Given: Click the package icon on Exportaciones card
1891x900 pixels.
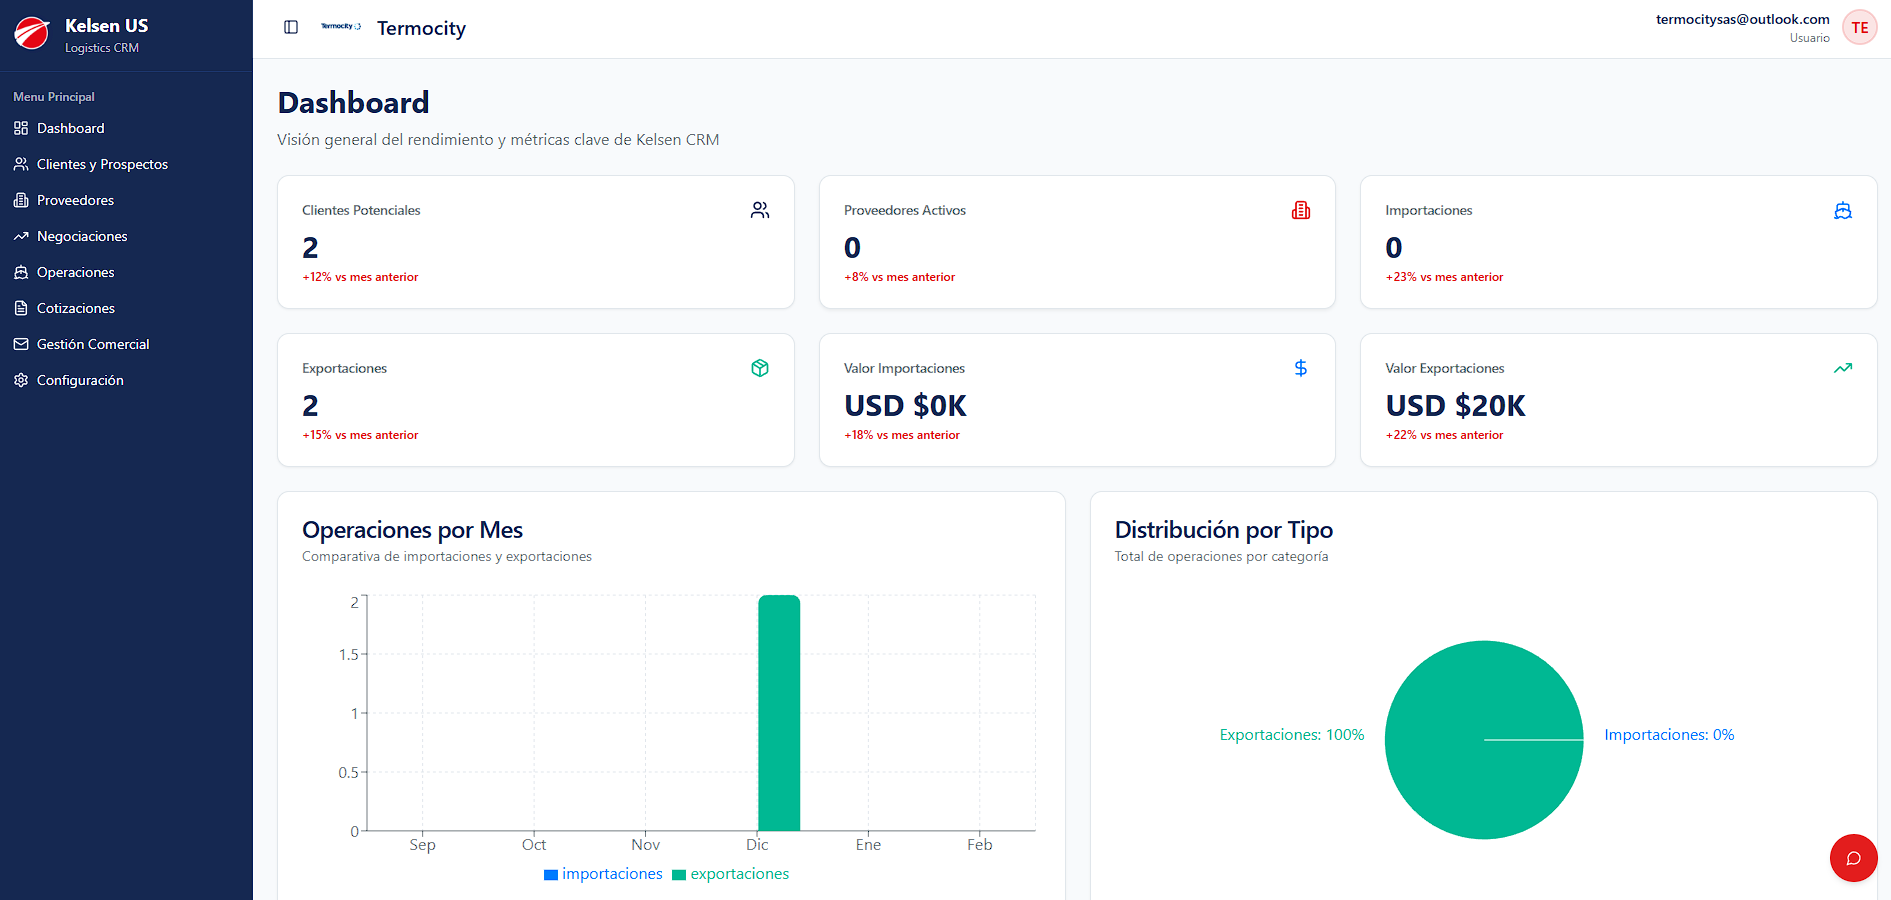Looking at the screenshot, I should pos(760,368).
